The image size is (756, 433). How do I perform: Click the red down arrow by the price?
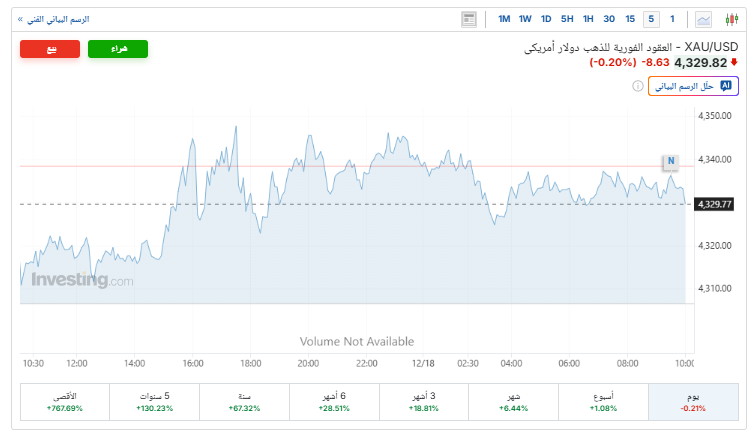[x=735, y=62]
